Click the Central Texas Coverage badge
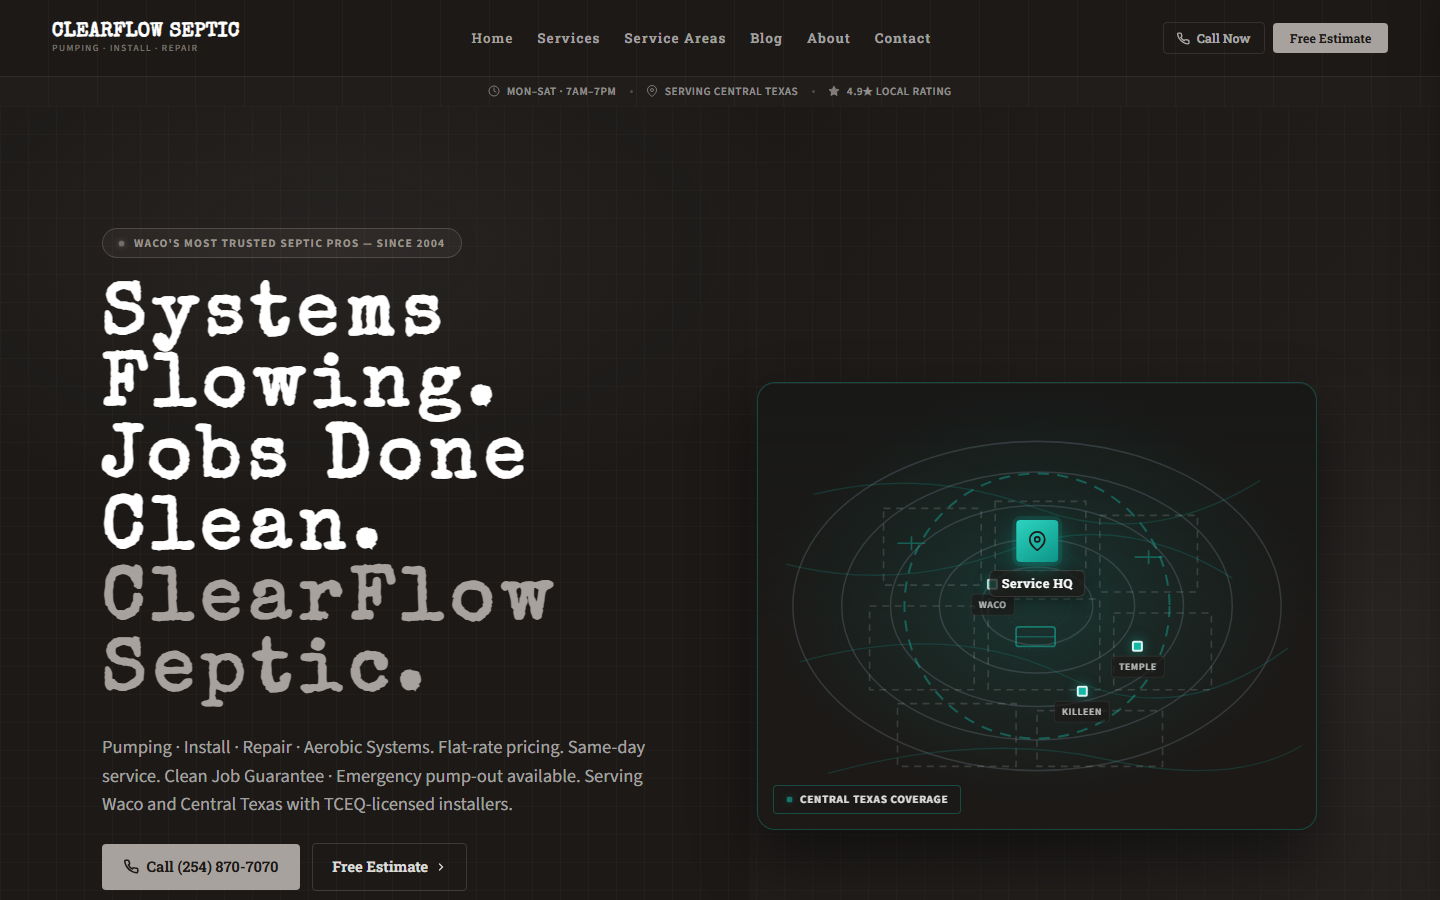Viewport: 1440px width, 900px height. click(x=867, y=800)
